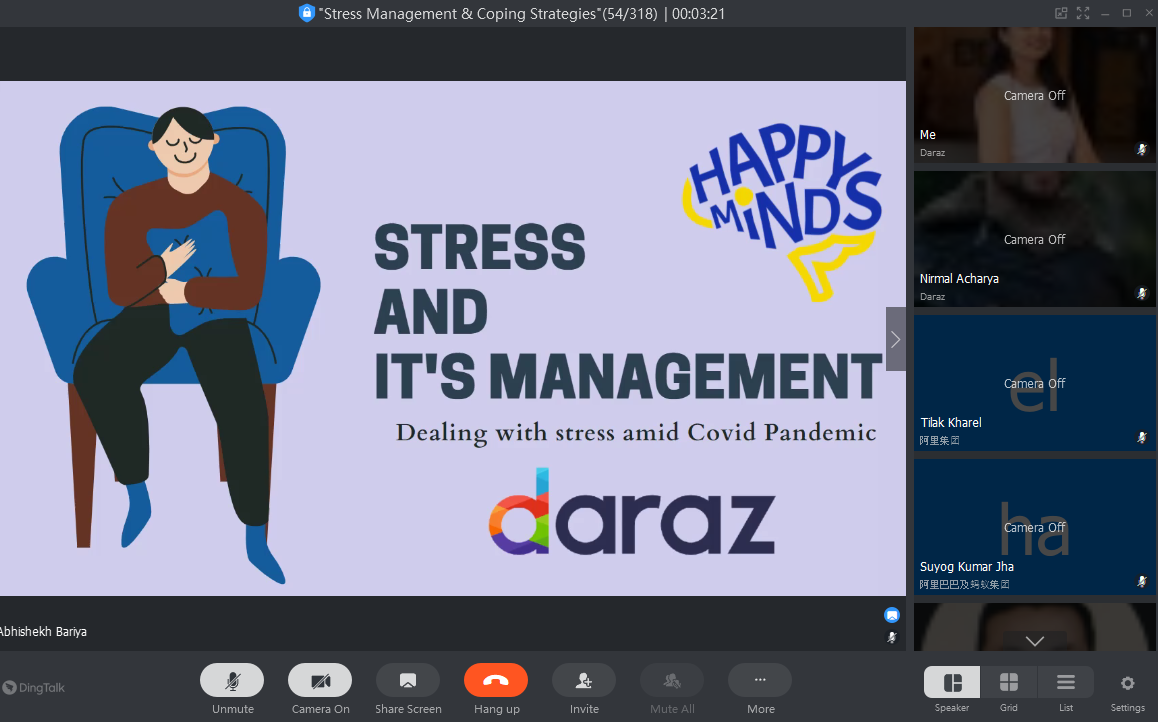The image size is (1158, 722).
Task: Select Tilak Kharel's video tile
Action: click(1035, 383)
